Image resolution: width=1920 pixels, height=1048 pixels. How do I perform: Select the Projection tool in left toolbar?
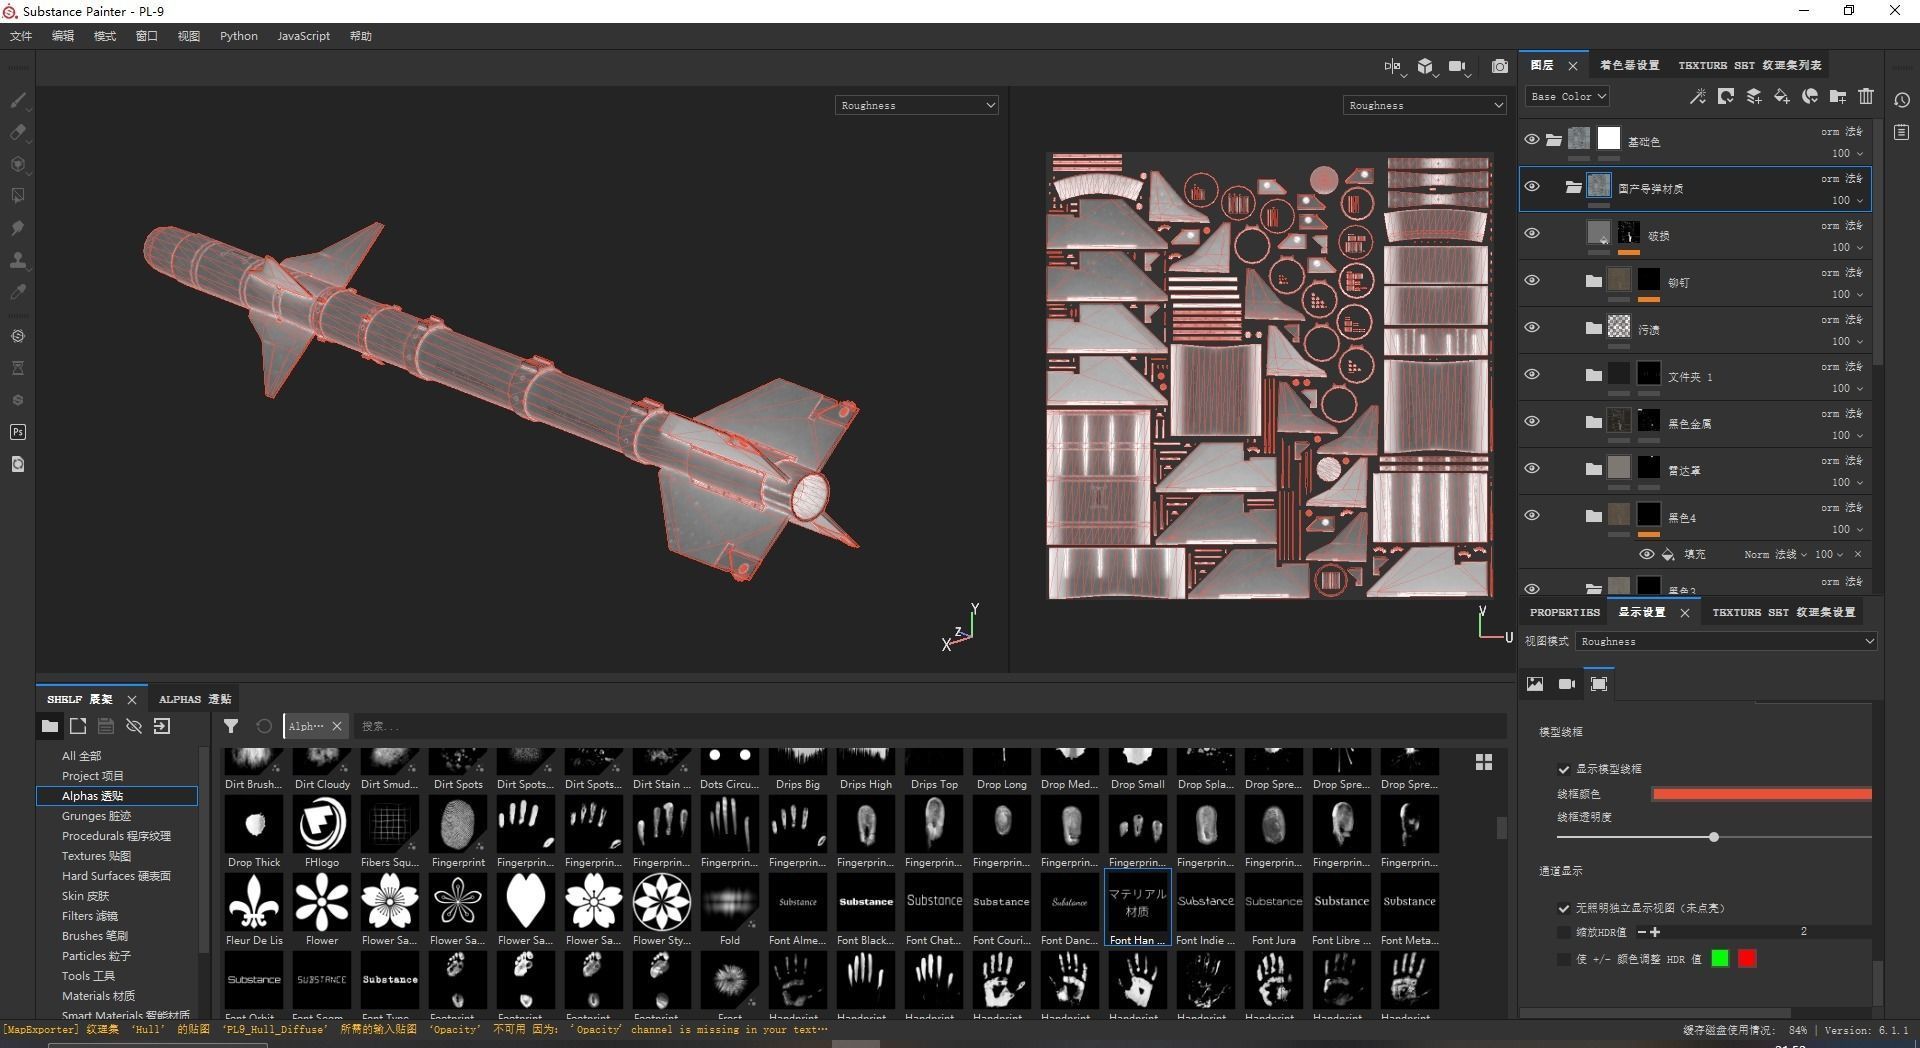pyautogui.click(x=18, y=164)
